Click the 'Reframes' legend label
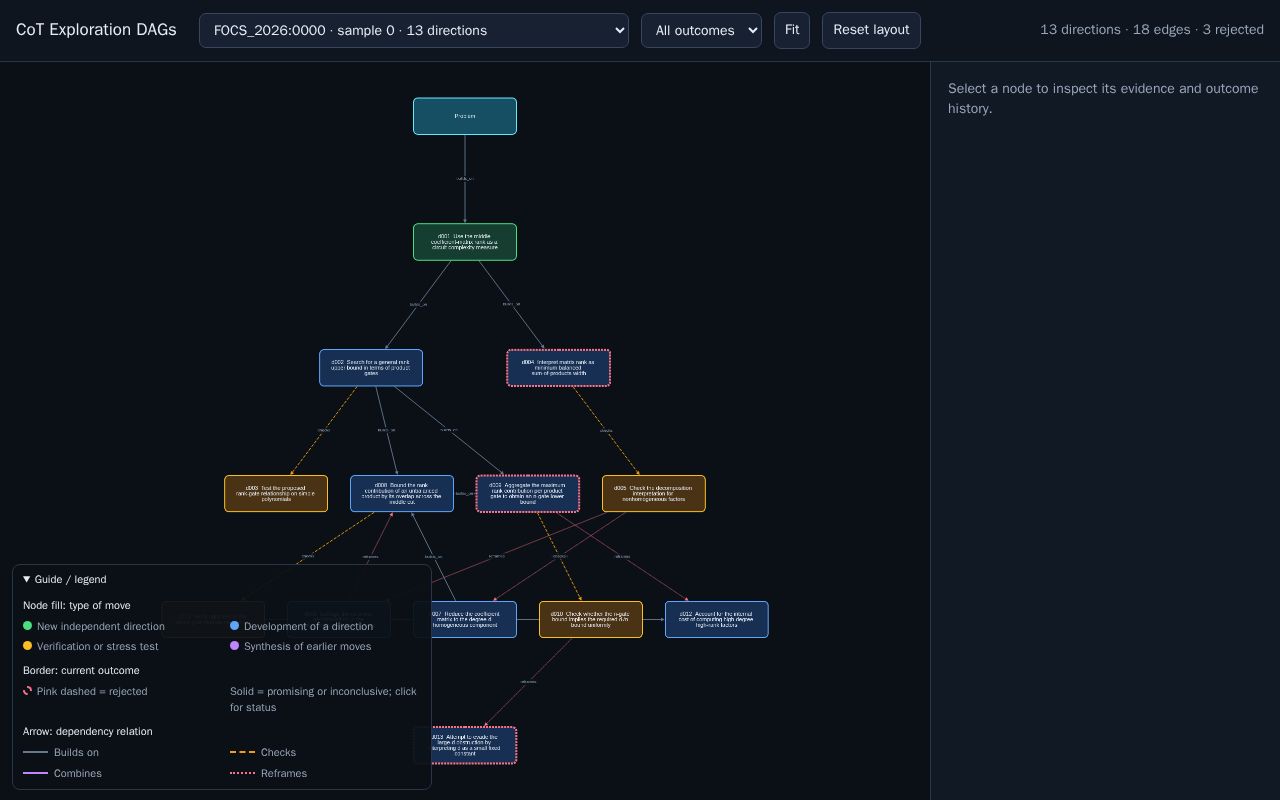 (x=284, y=773)
